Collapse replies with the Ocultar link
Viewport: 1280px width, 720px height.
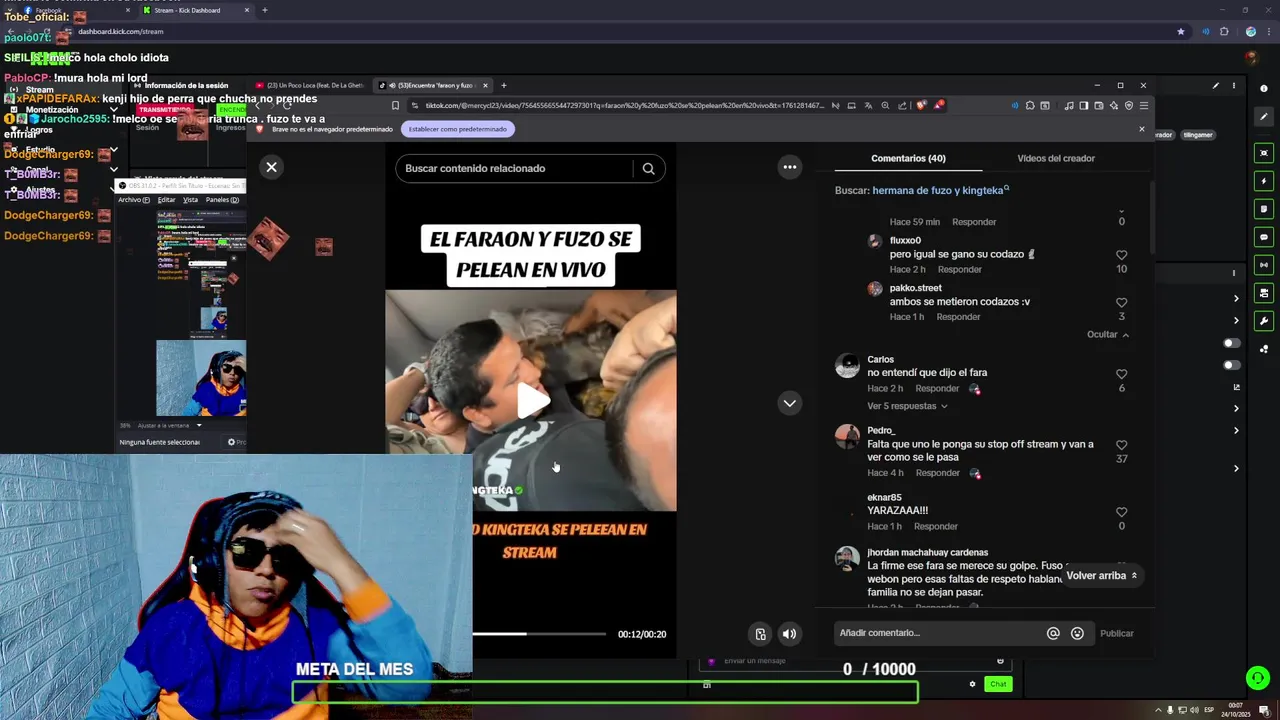coord(1108,334)
